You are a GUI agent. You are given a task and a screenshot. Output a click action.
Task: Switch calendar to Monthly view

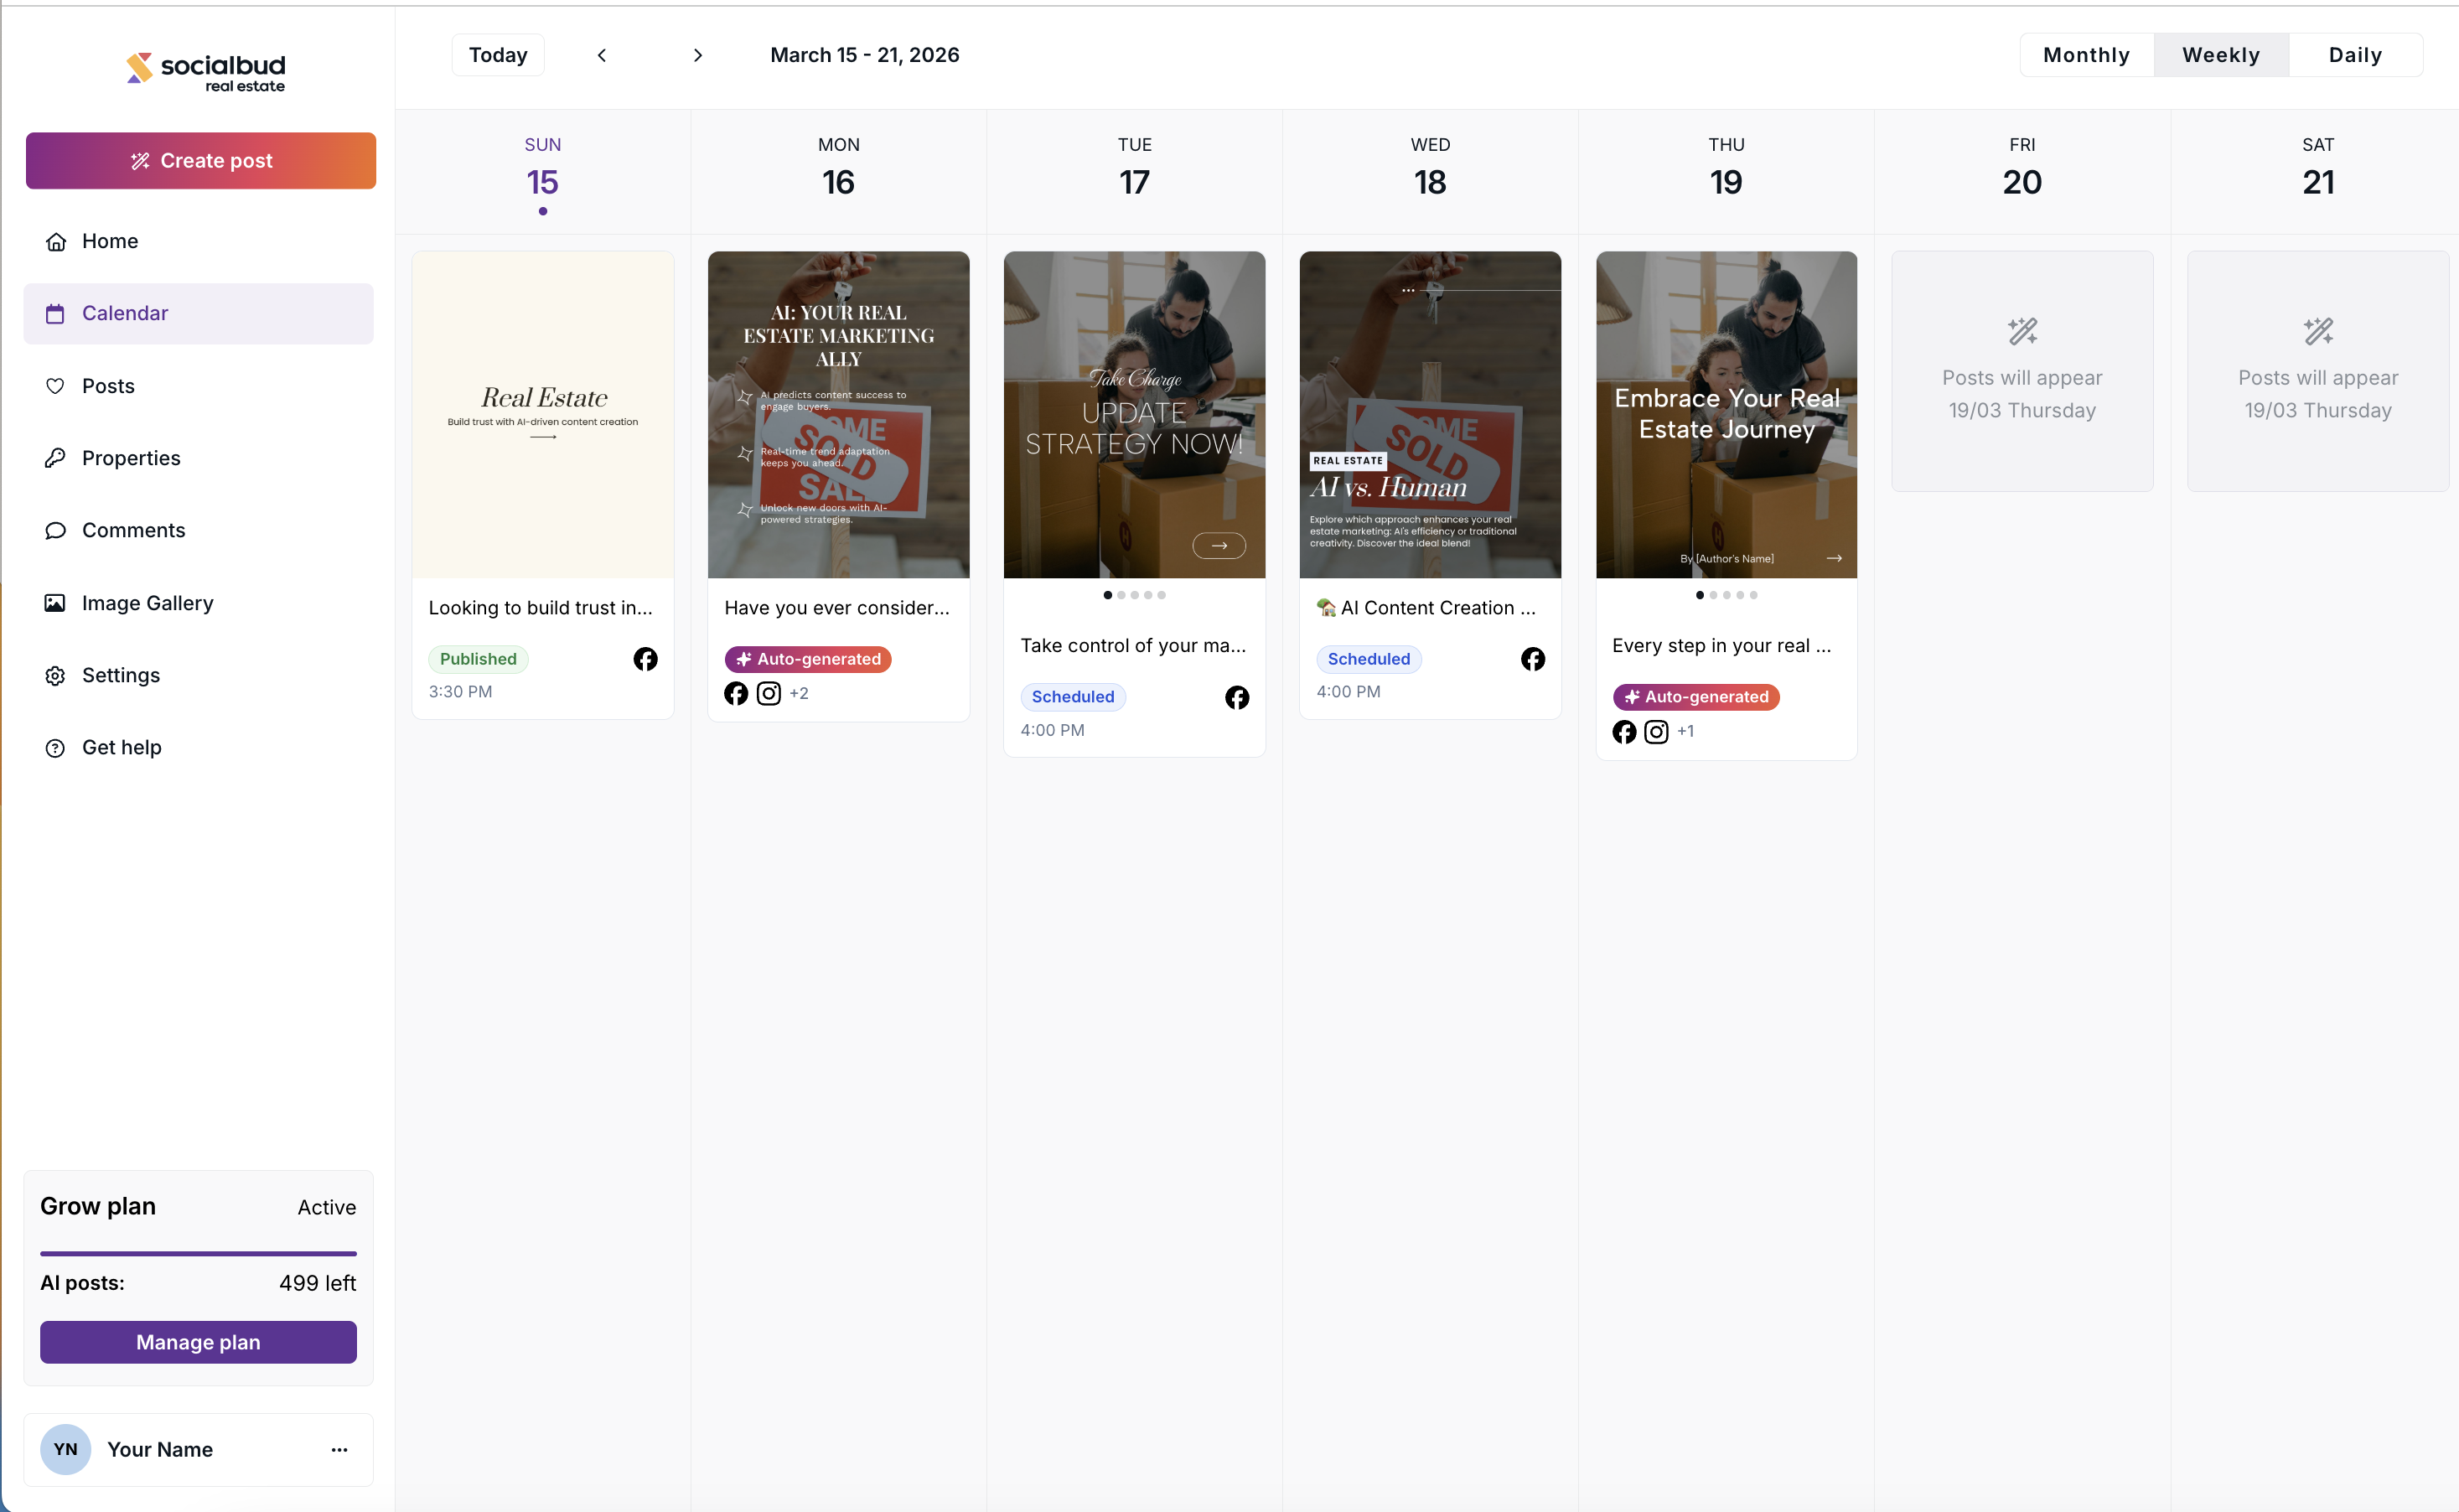click(x=2086, y=55)
